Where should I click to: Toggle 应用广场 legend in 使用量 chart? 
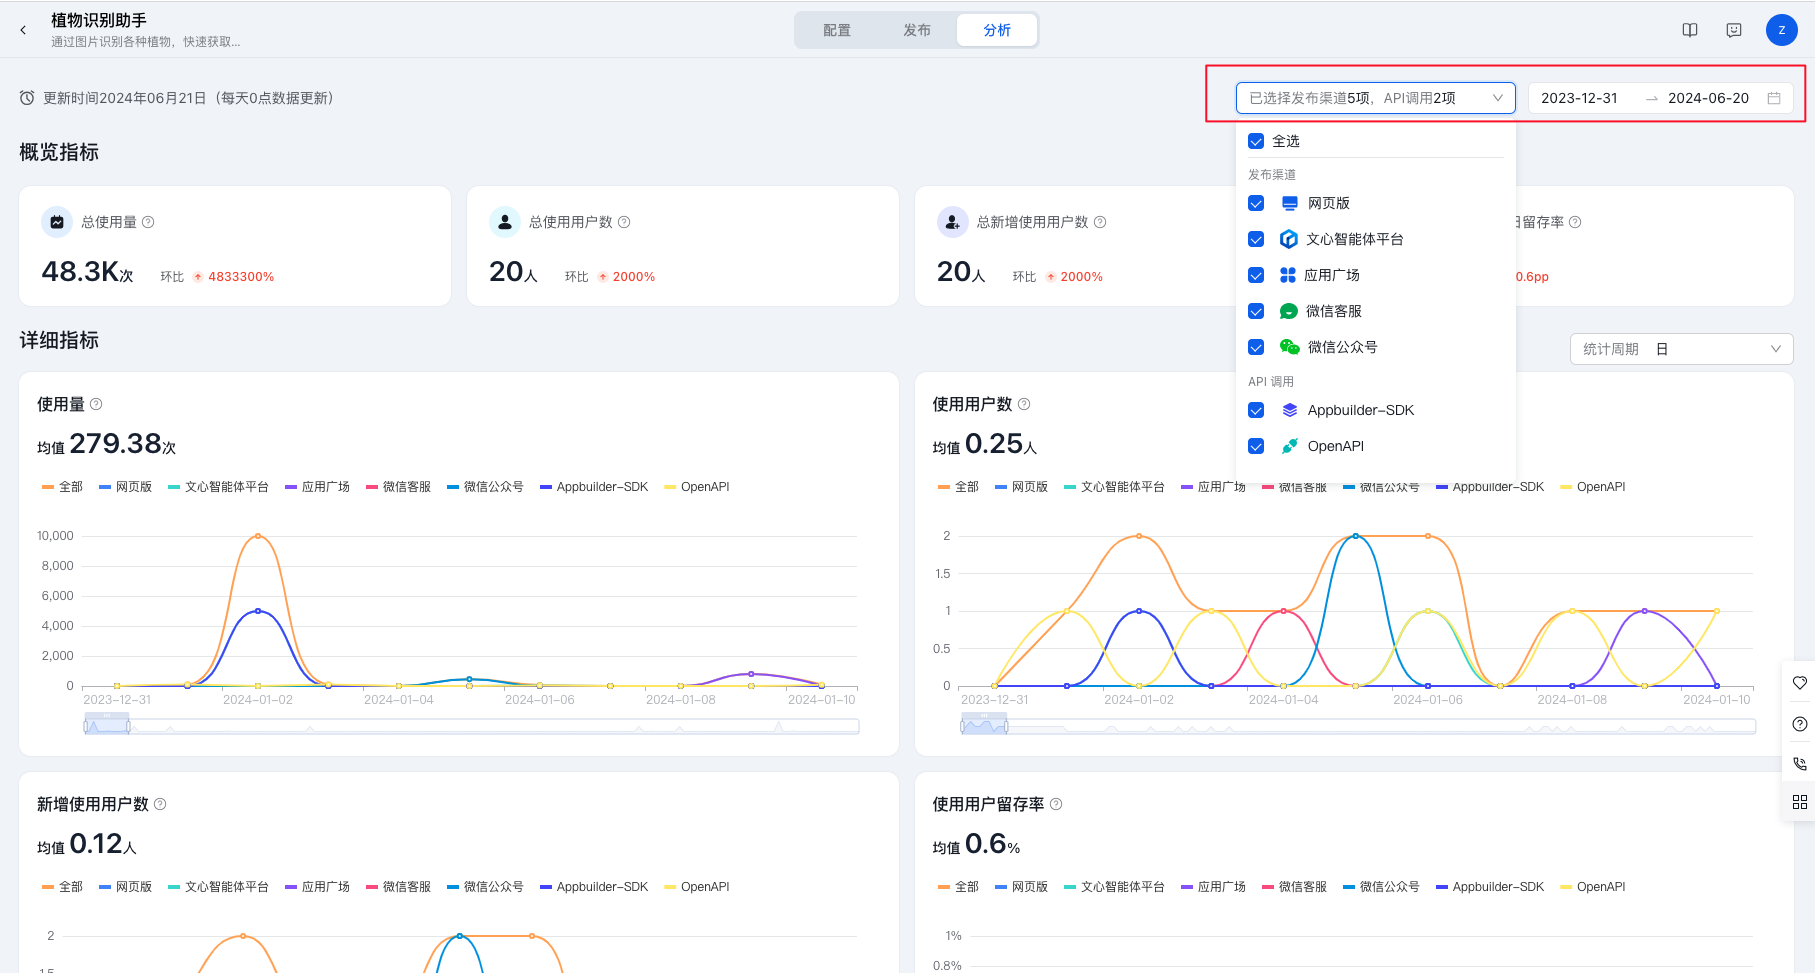(317, 487)
